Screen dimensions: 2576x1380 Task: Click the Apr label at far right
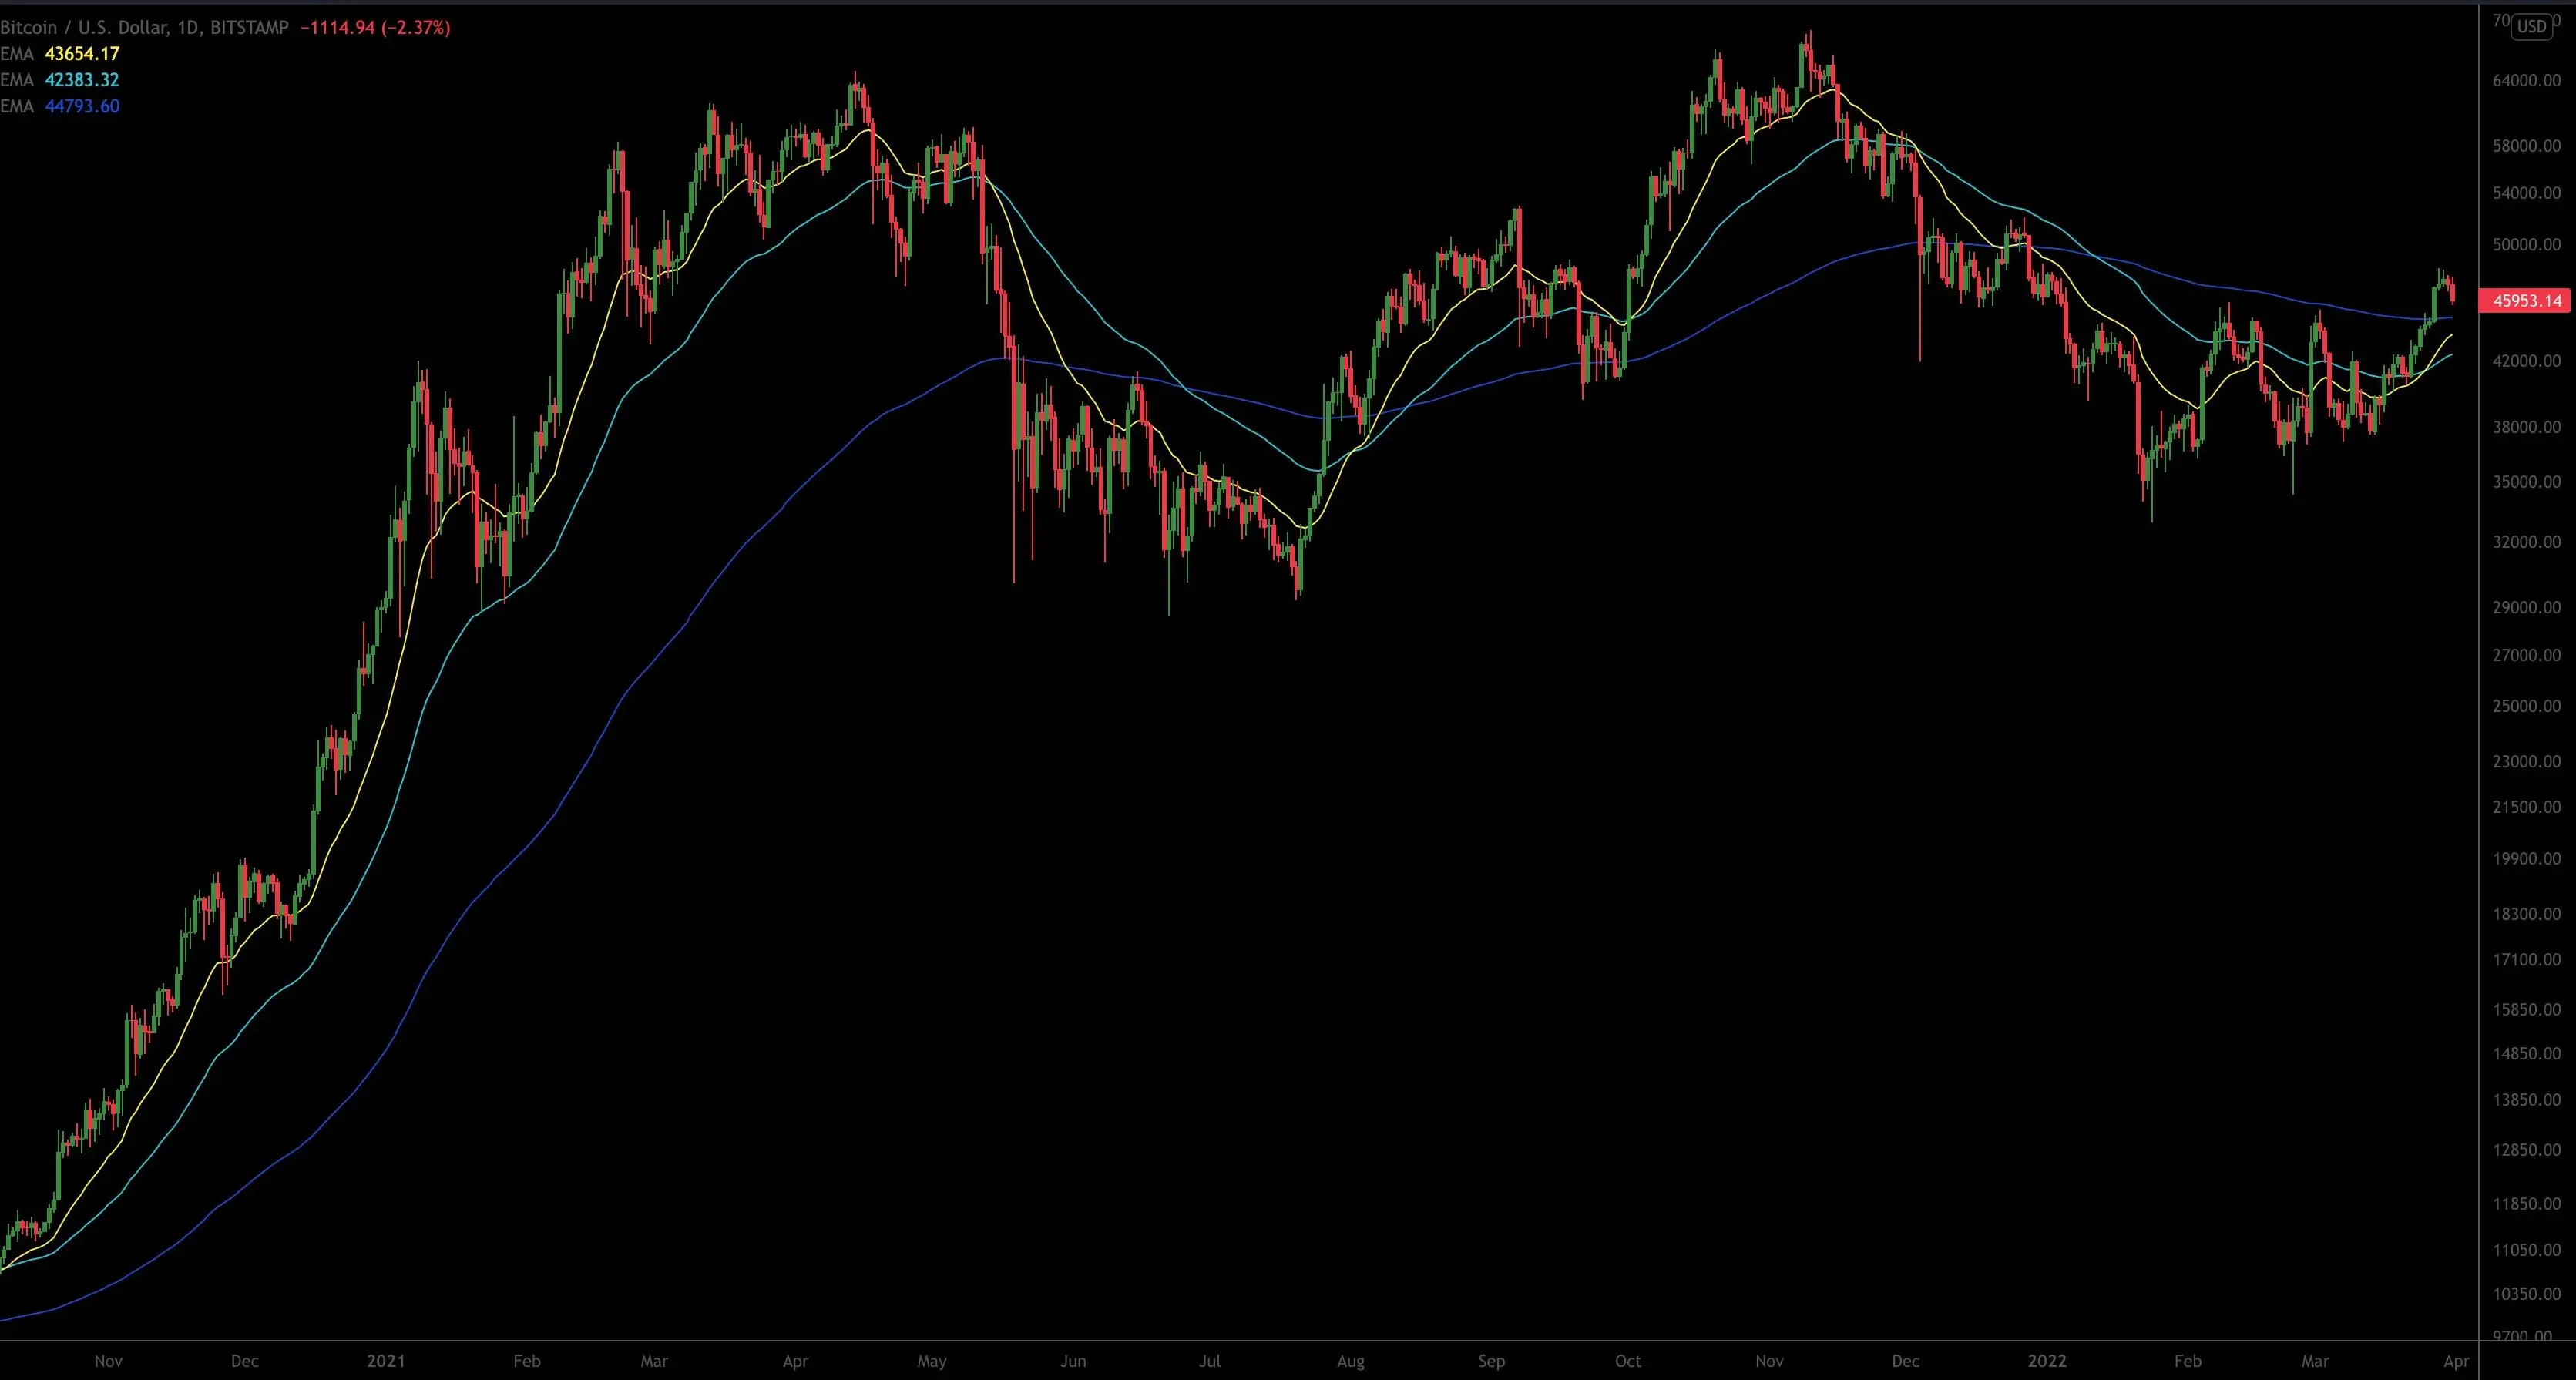tap(2456, 1361)
